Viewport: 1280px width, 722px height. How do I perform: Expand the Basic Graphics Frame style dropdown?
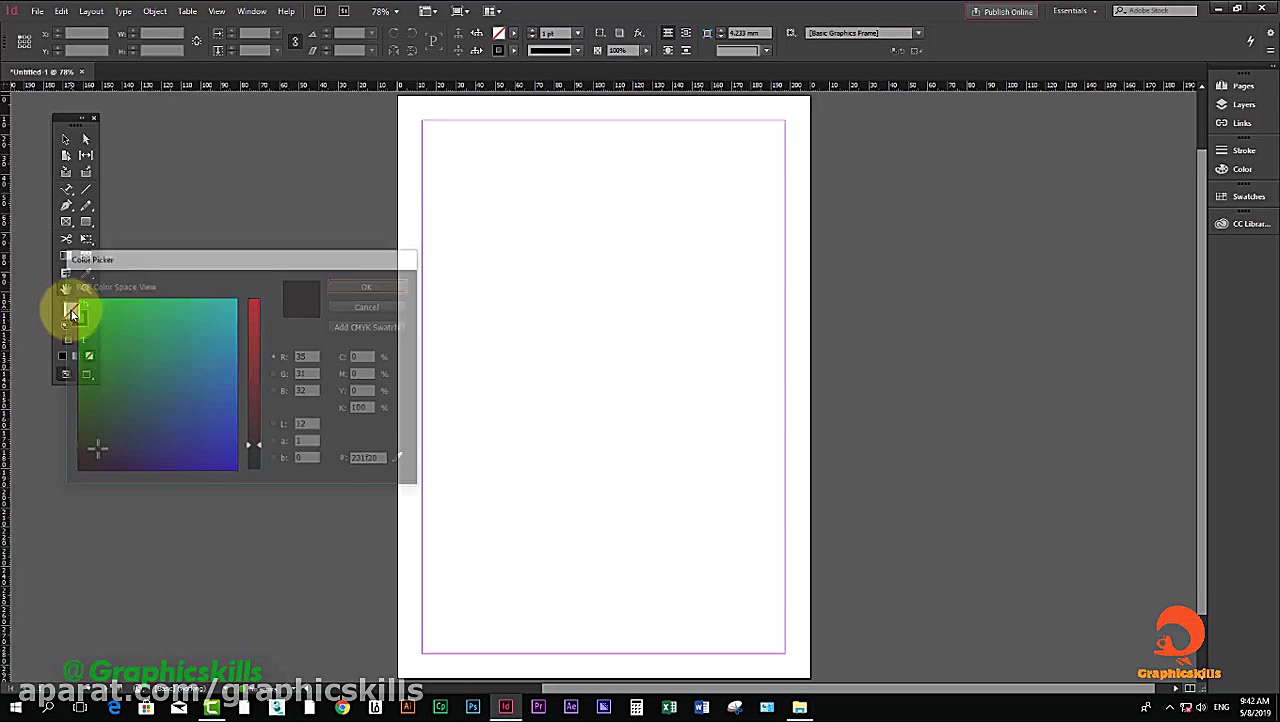point(918,33)
